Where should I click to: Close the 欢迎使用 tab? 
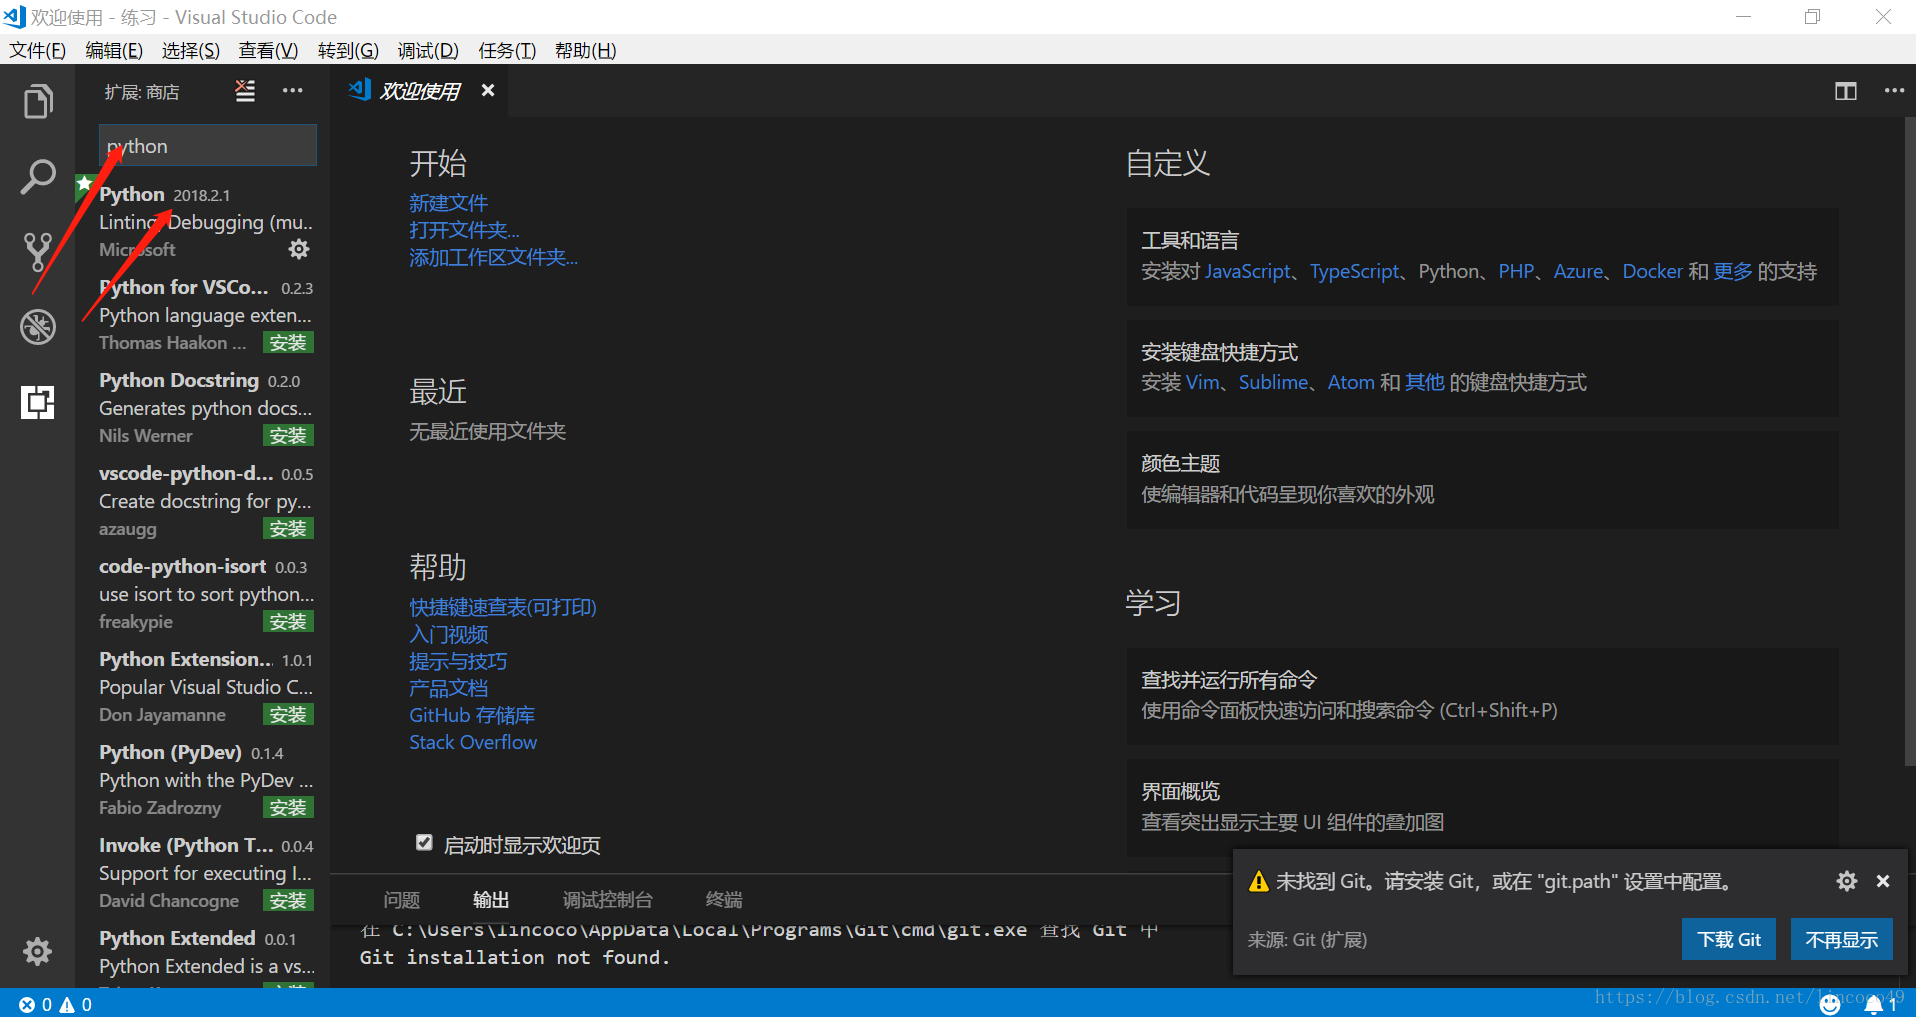(488, 90)
